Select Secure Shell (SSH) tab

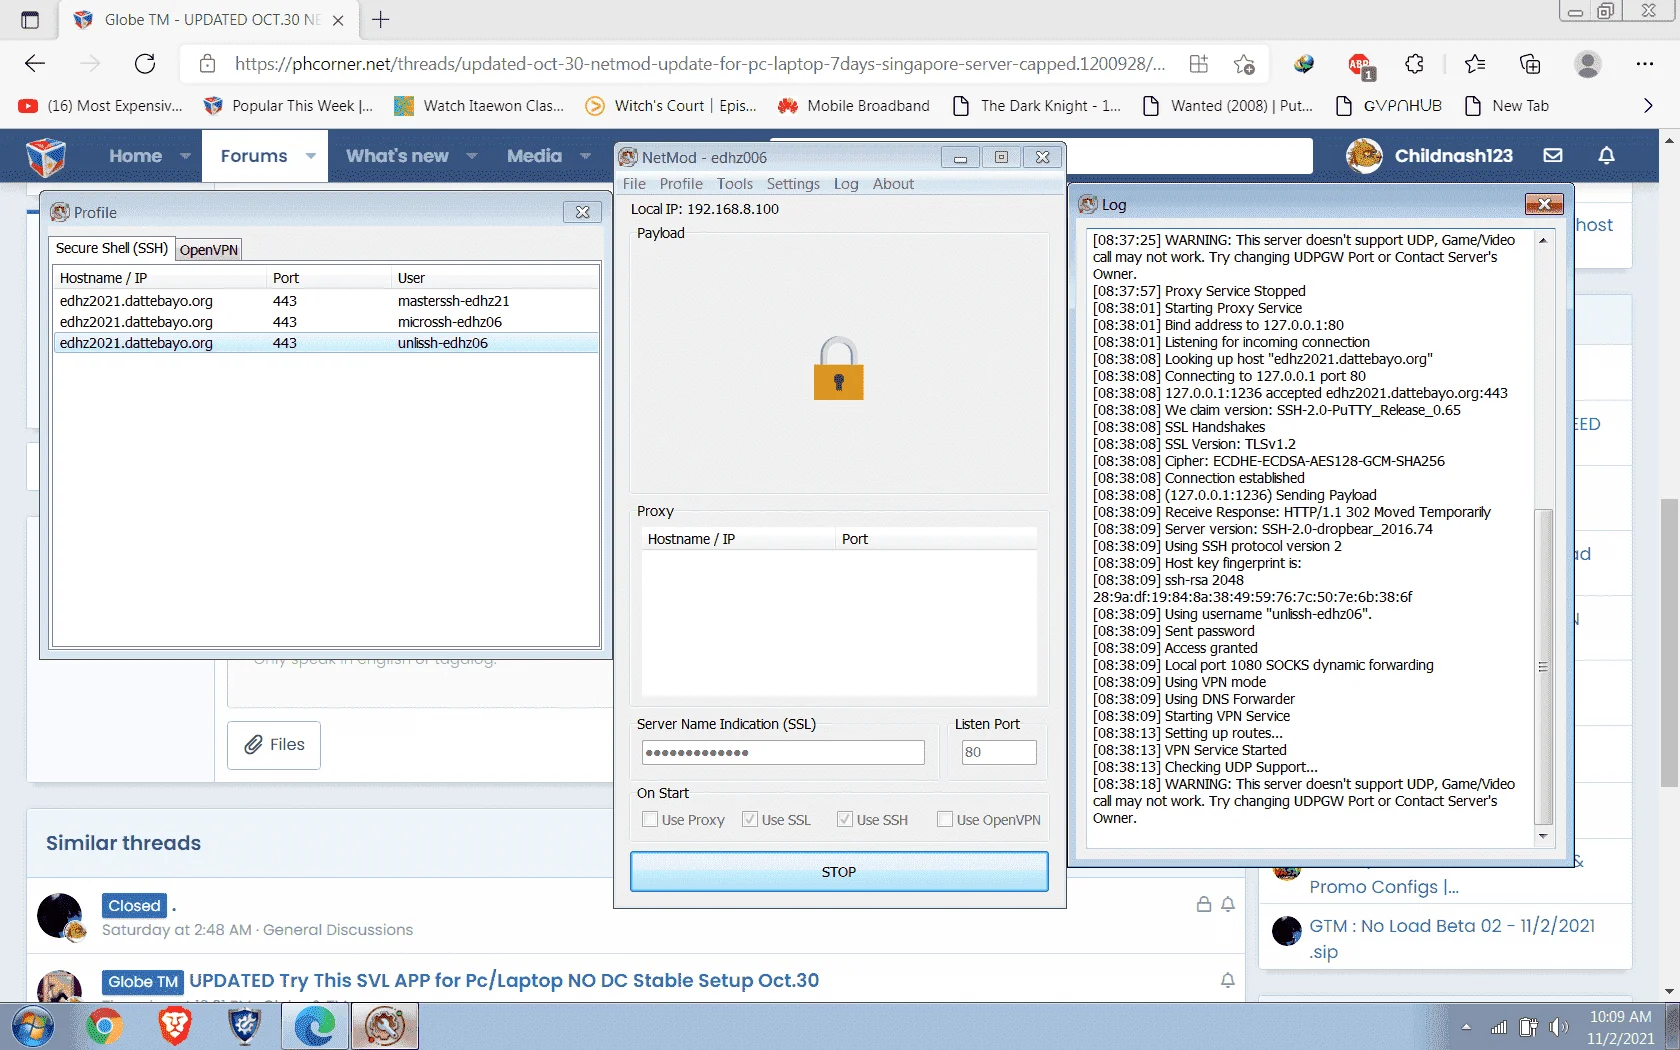(x=112, y=248)
